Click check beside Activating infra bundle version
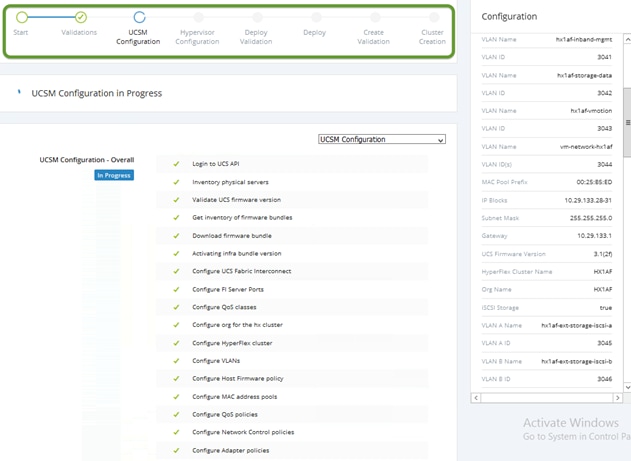This screenshot has width=631, height=461. tap(176, 254)
